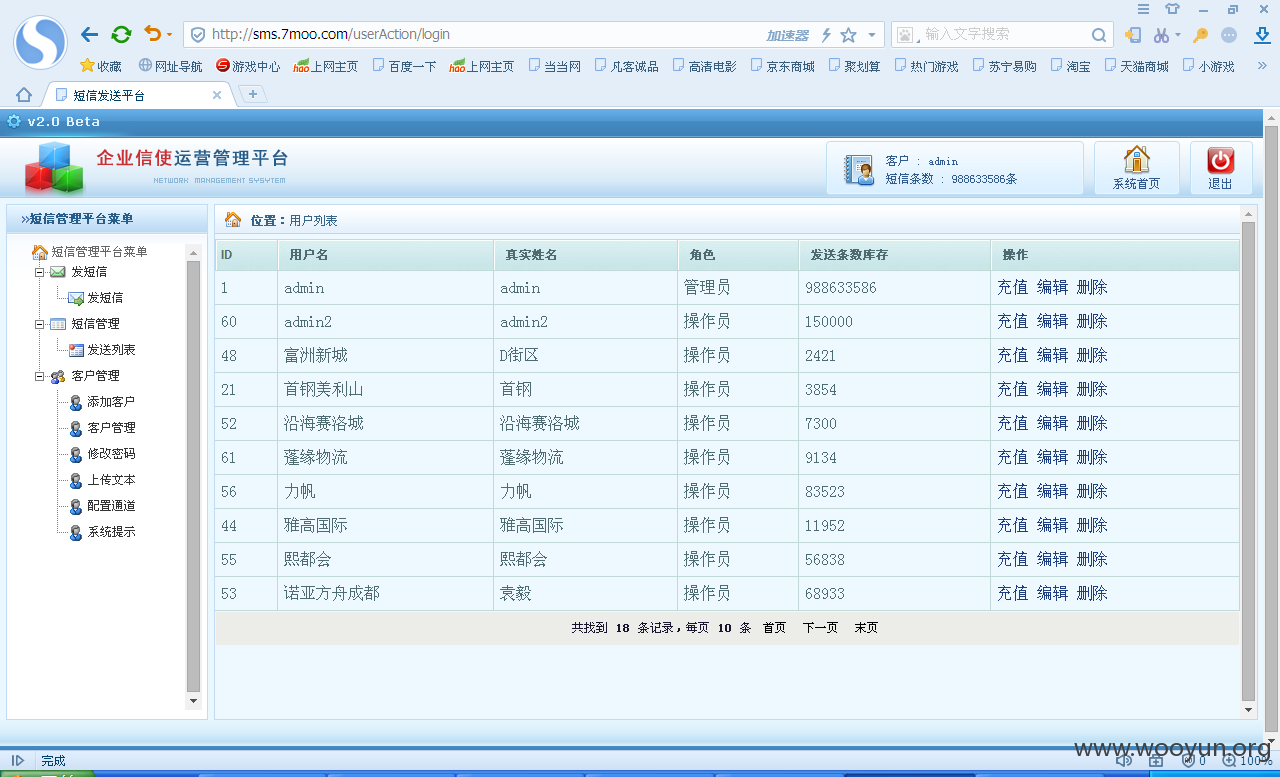Go to 末页 in pagination
The width and height of the screenshot is (1280, 777).
pos(866,628)
